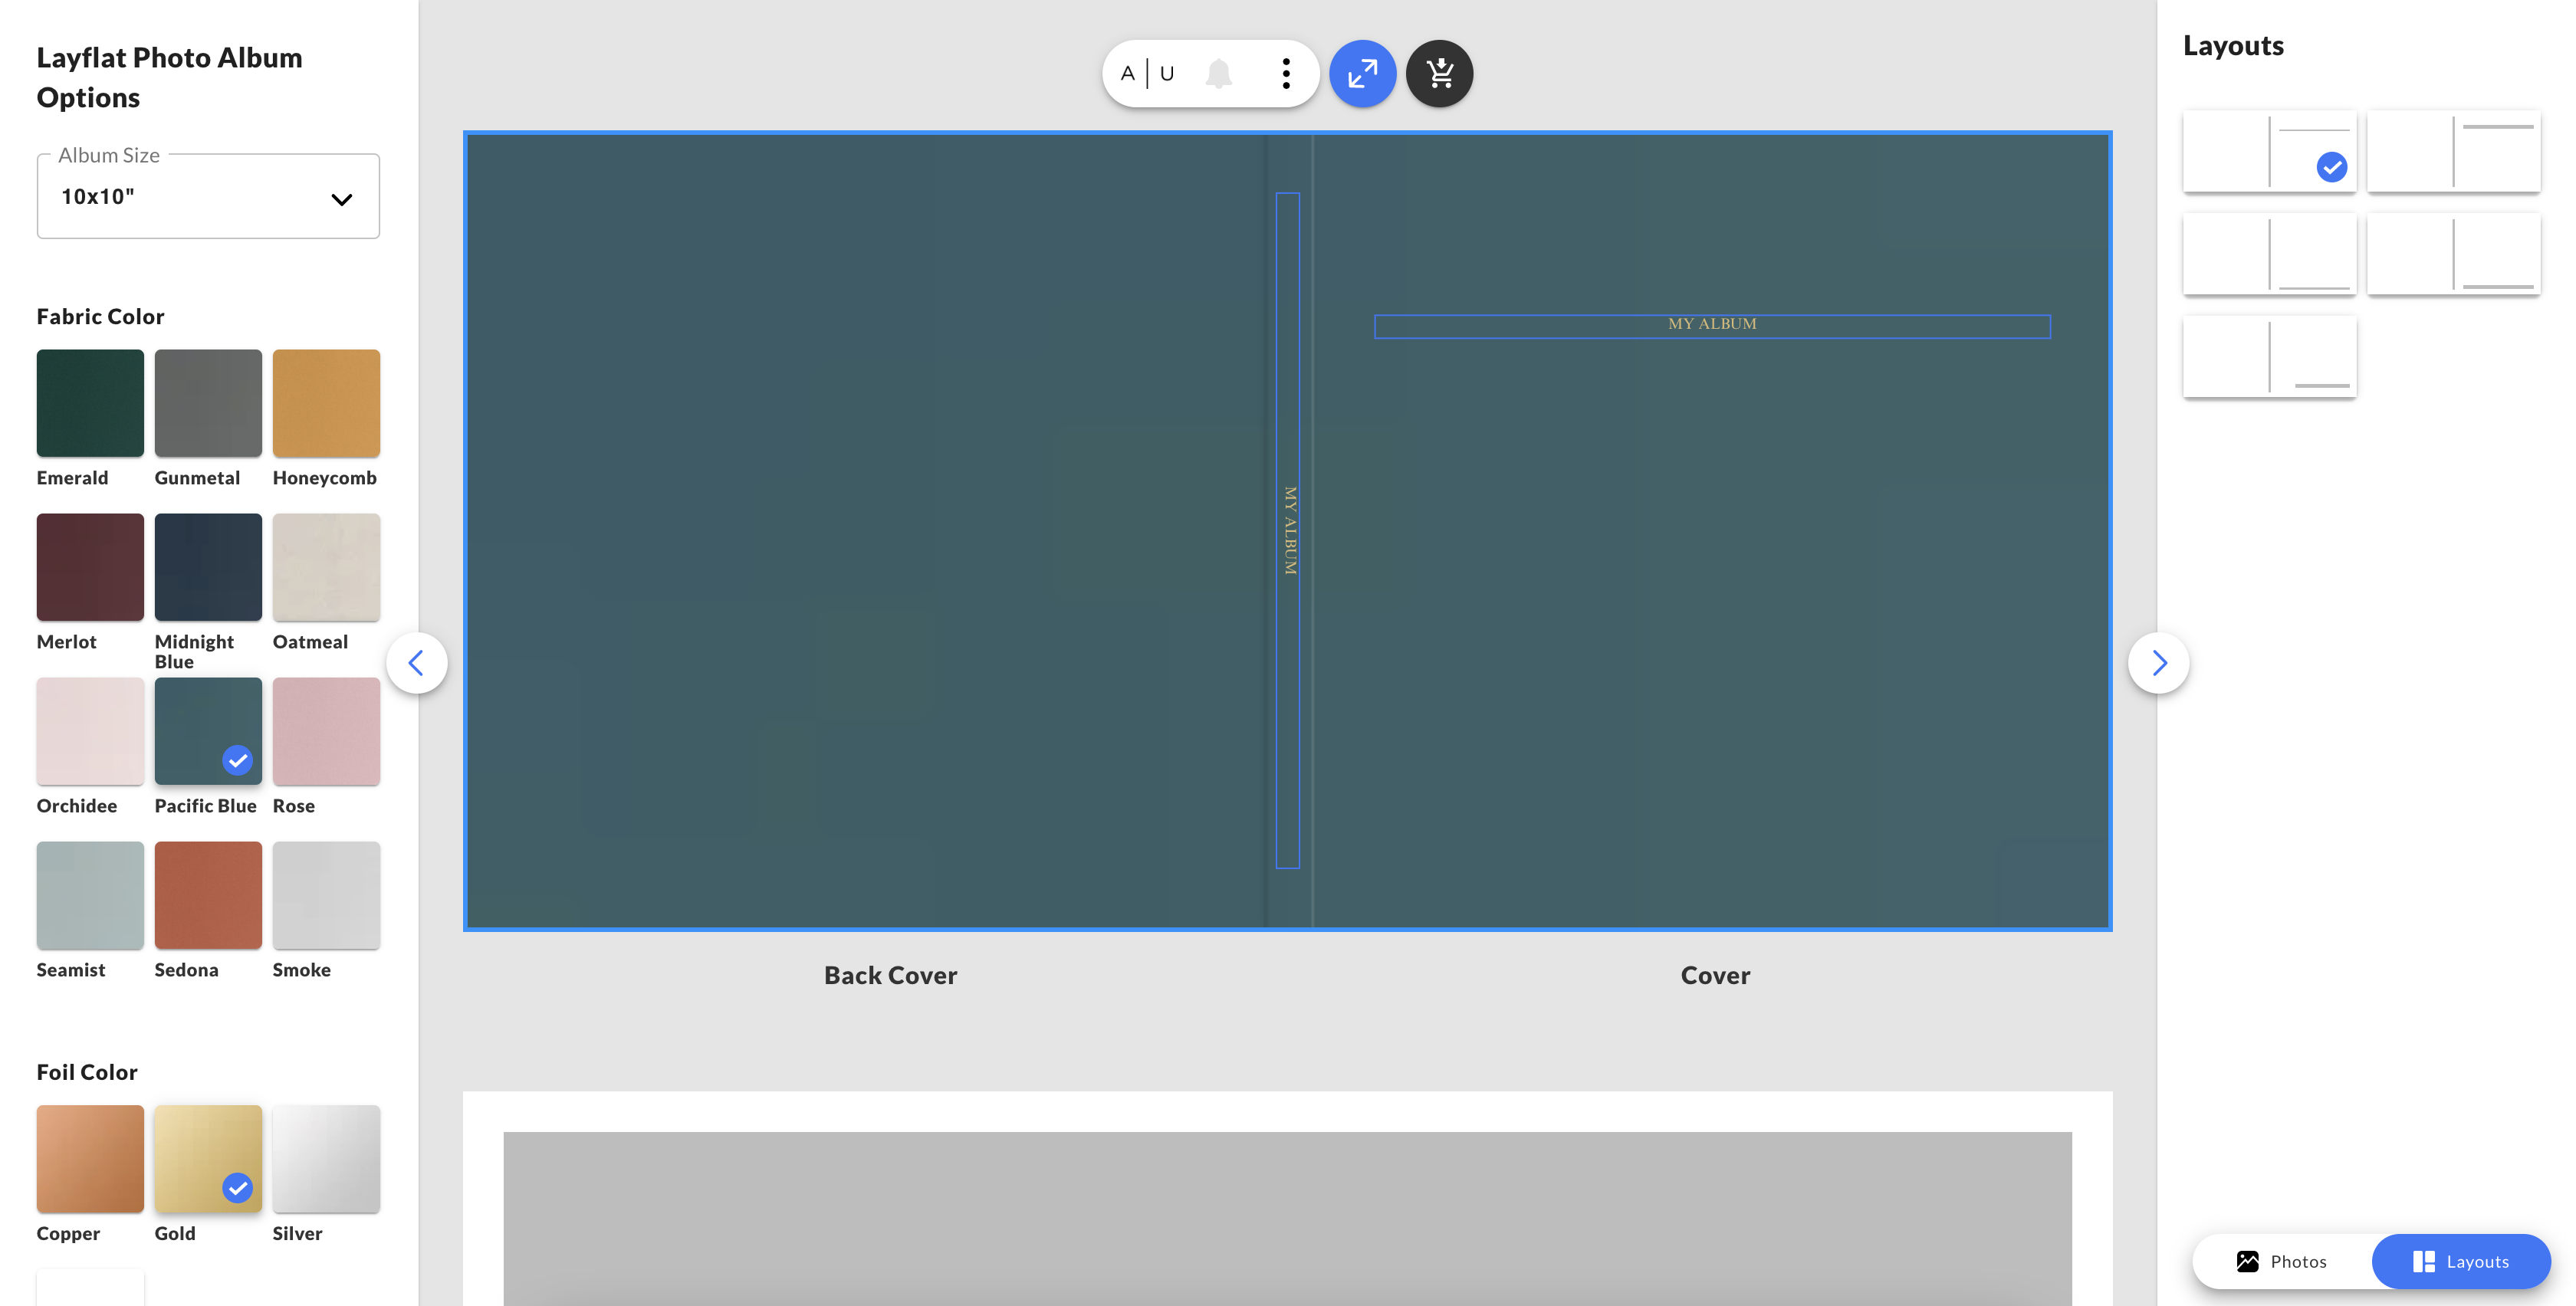Select the checked top-title layout thumbnail

click(2269, 151)
